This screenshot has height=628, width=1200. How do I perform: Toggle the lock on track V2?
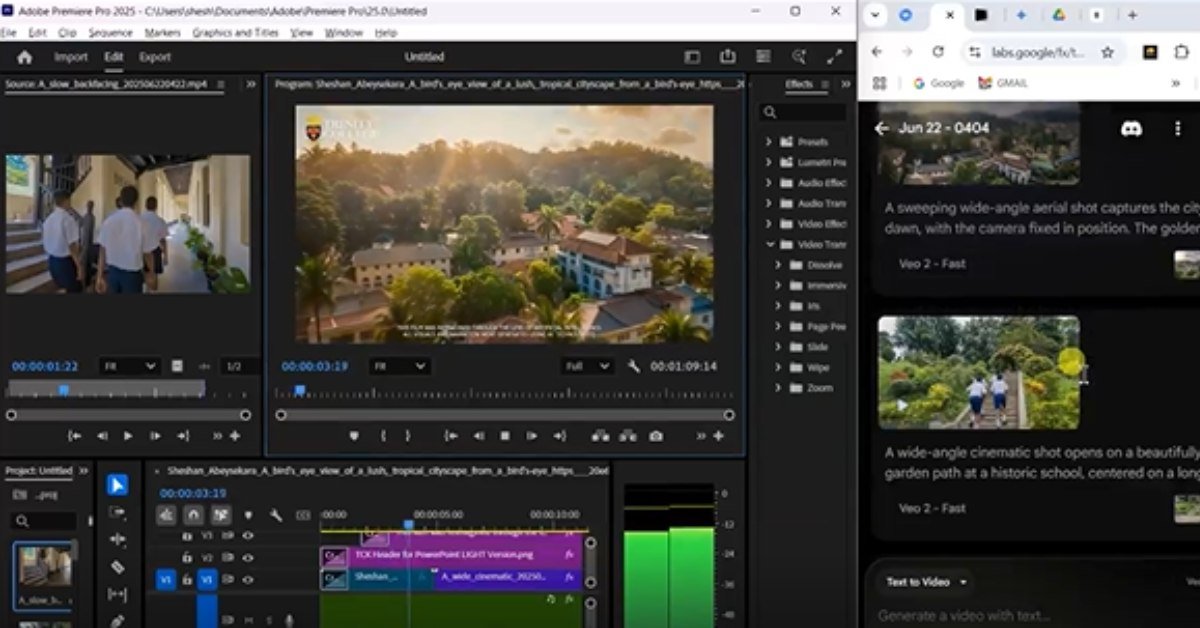tap(186, 557)
